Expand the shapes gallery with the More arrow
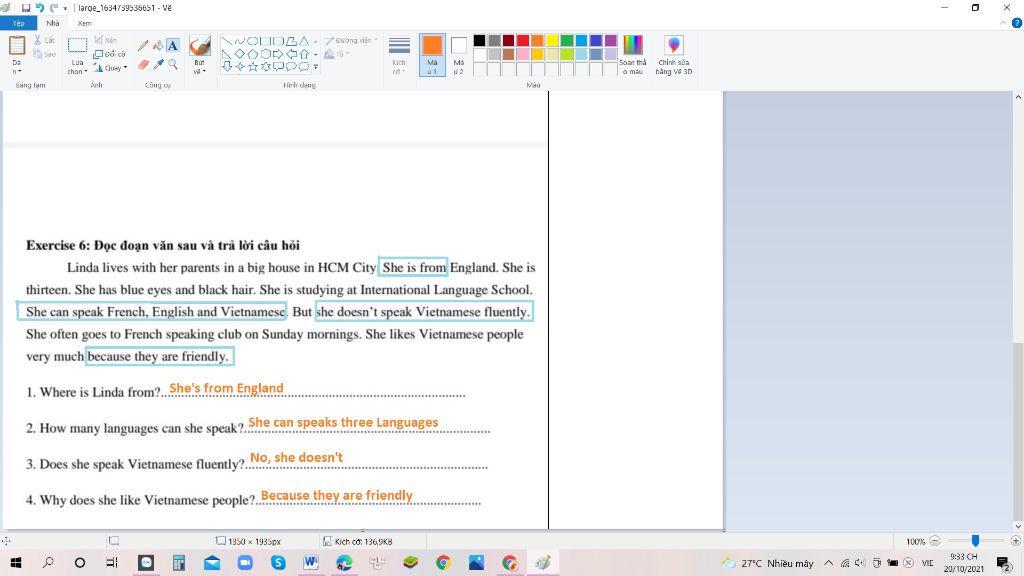Viewport: 1024px width, 576px height. point(315,67)
